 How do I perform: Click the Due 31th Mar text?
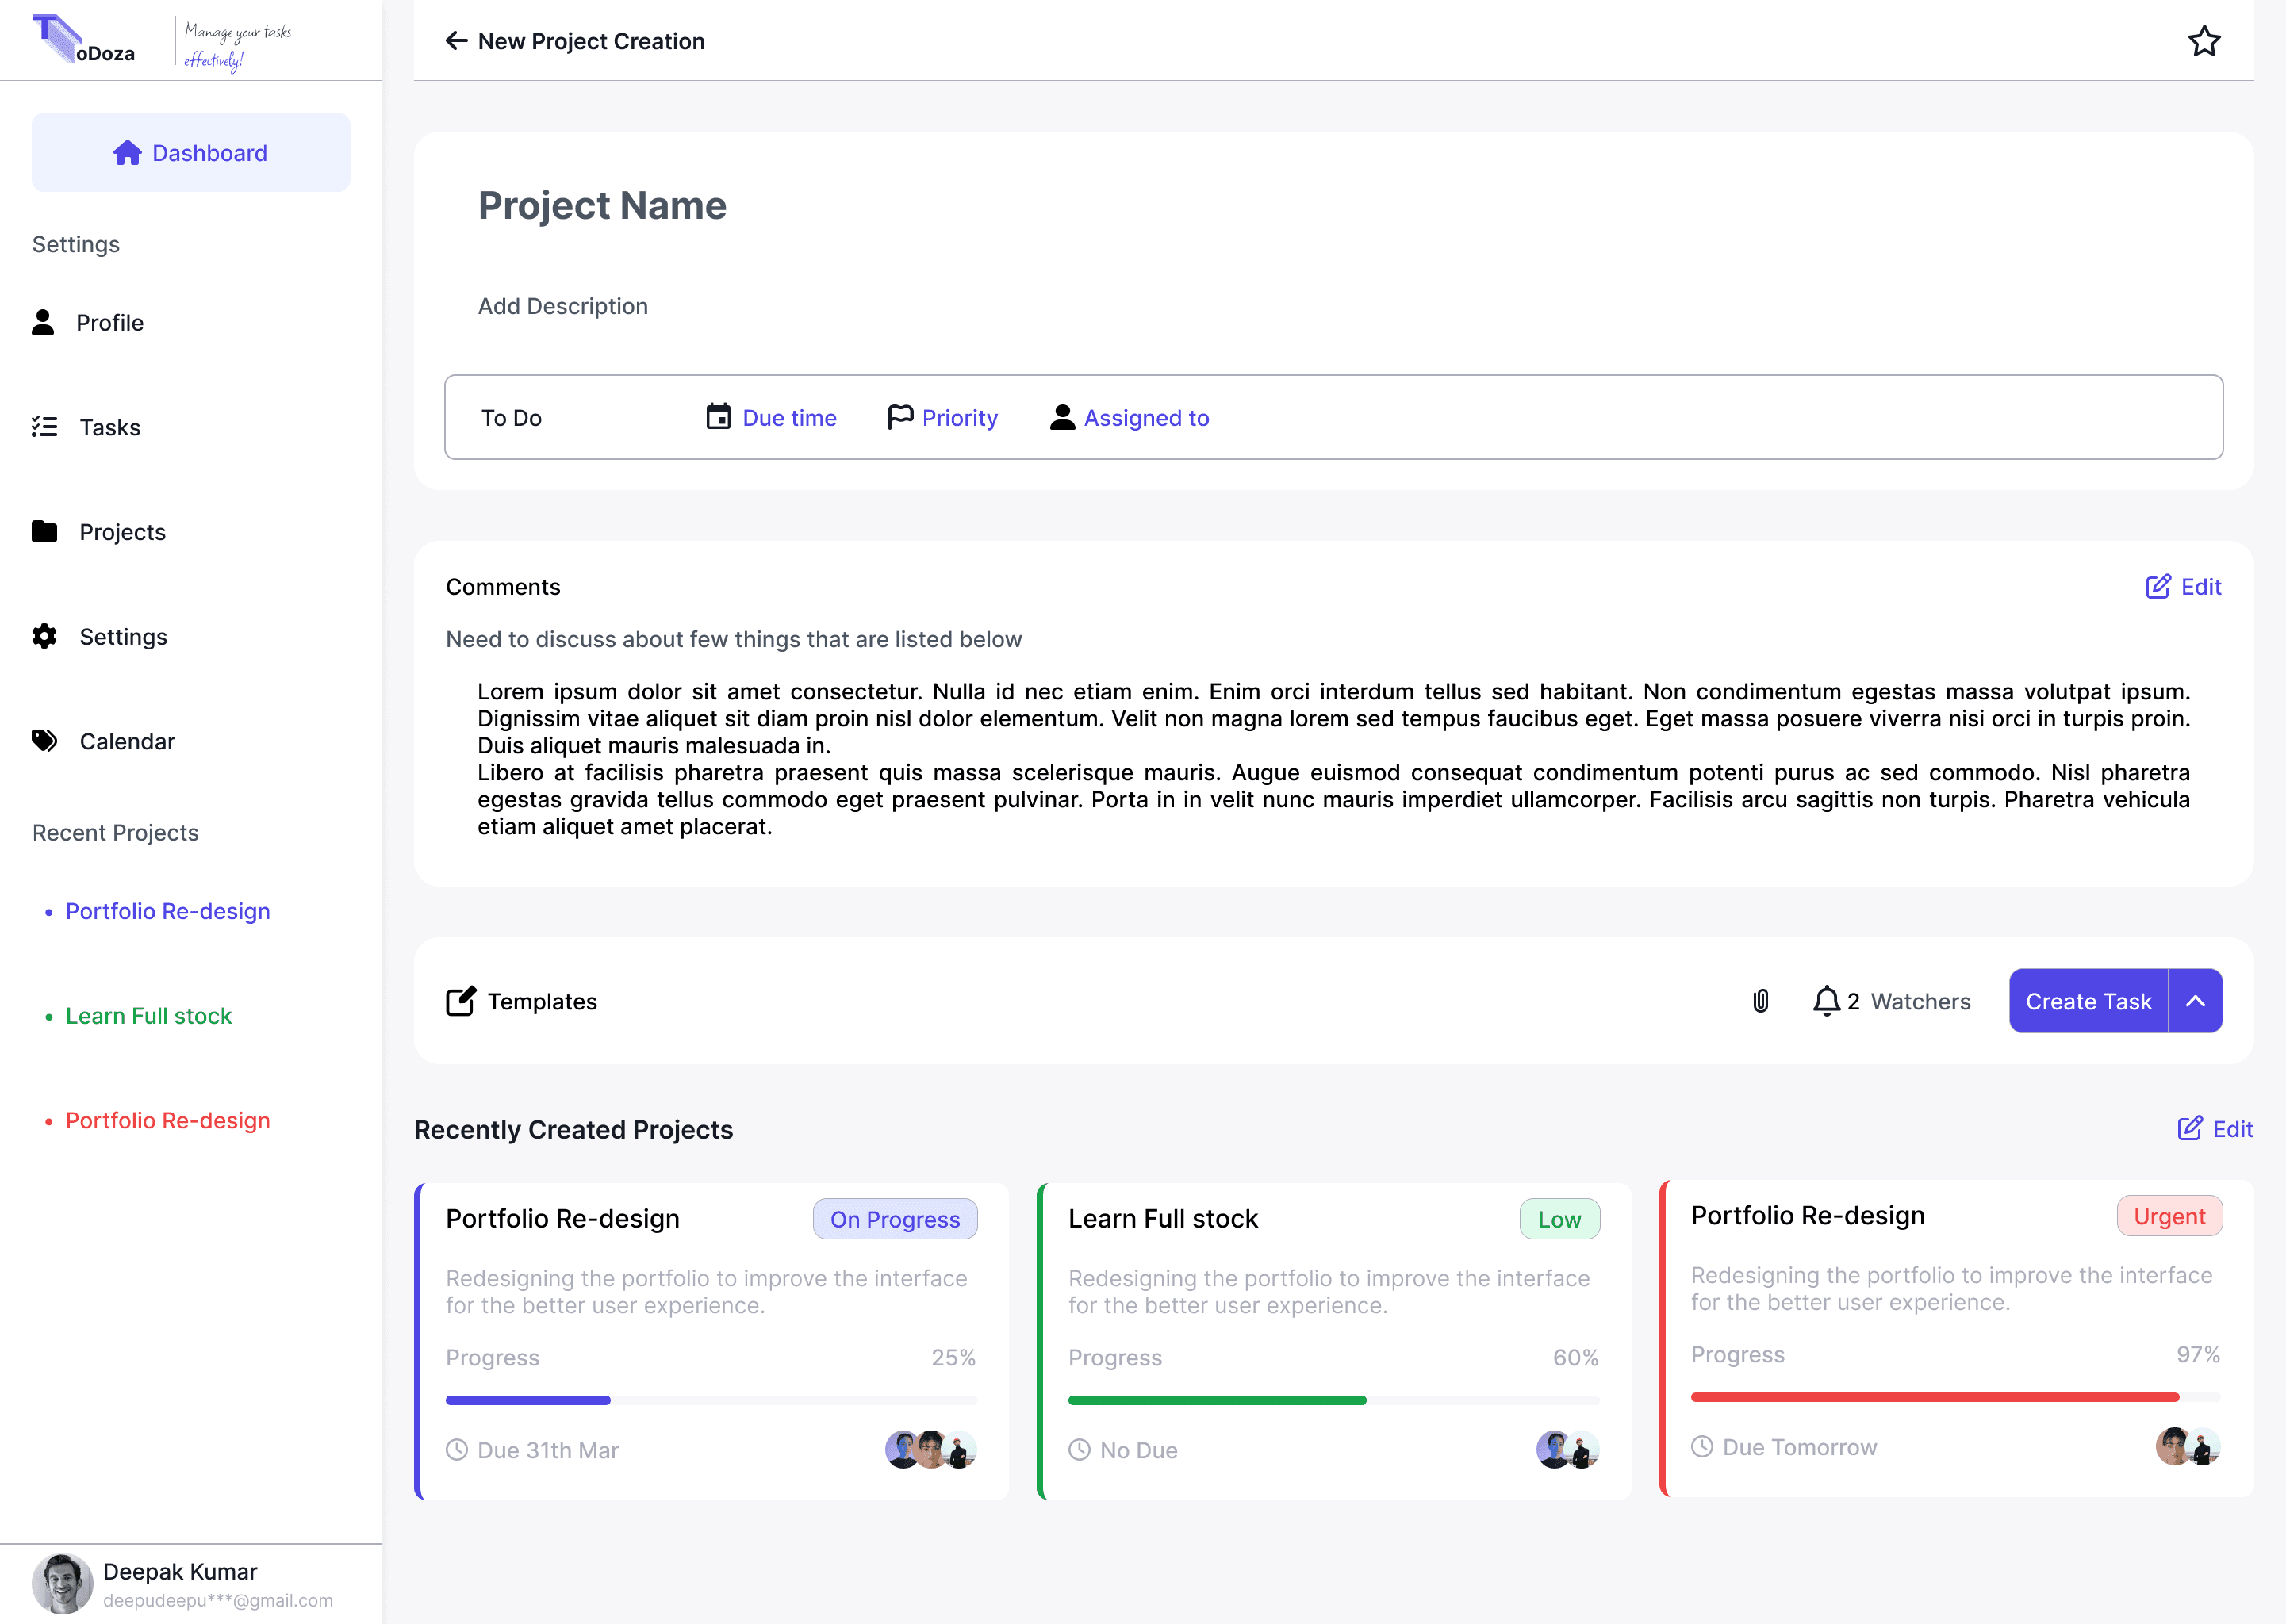tap(548, 1450)
